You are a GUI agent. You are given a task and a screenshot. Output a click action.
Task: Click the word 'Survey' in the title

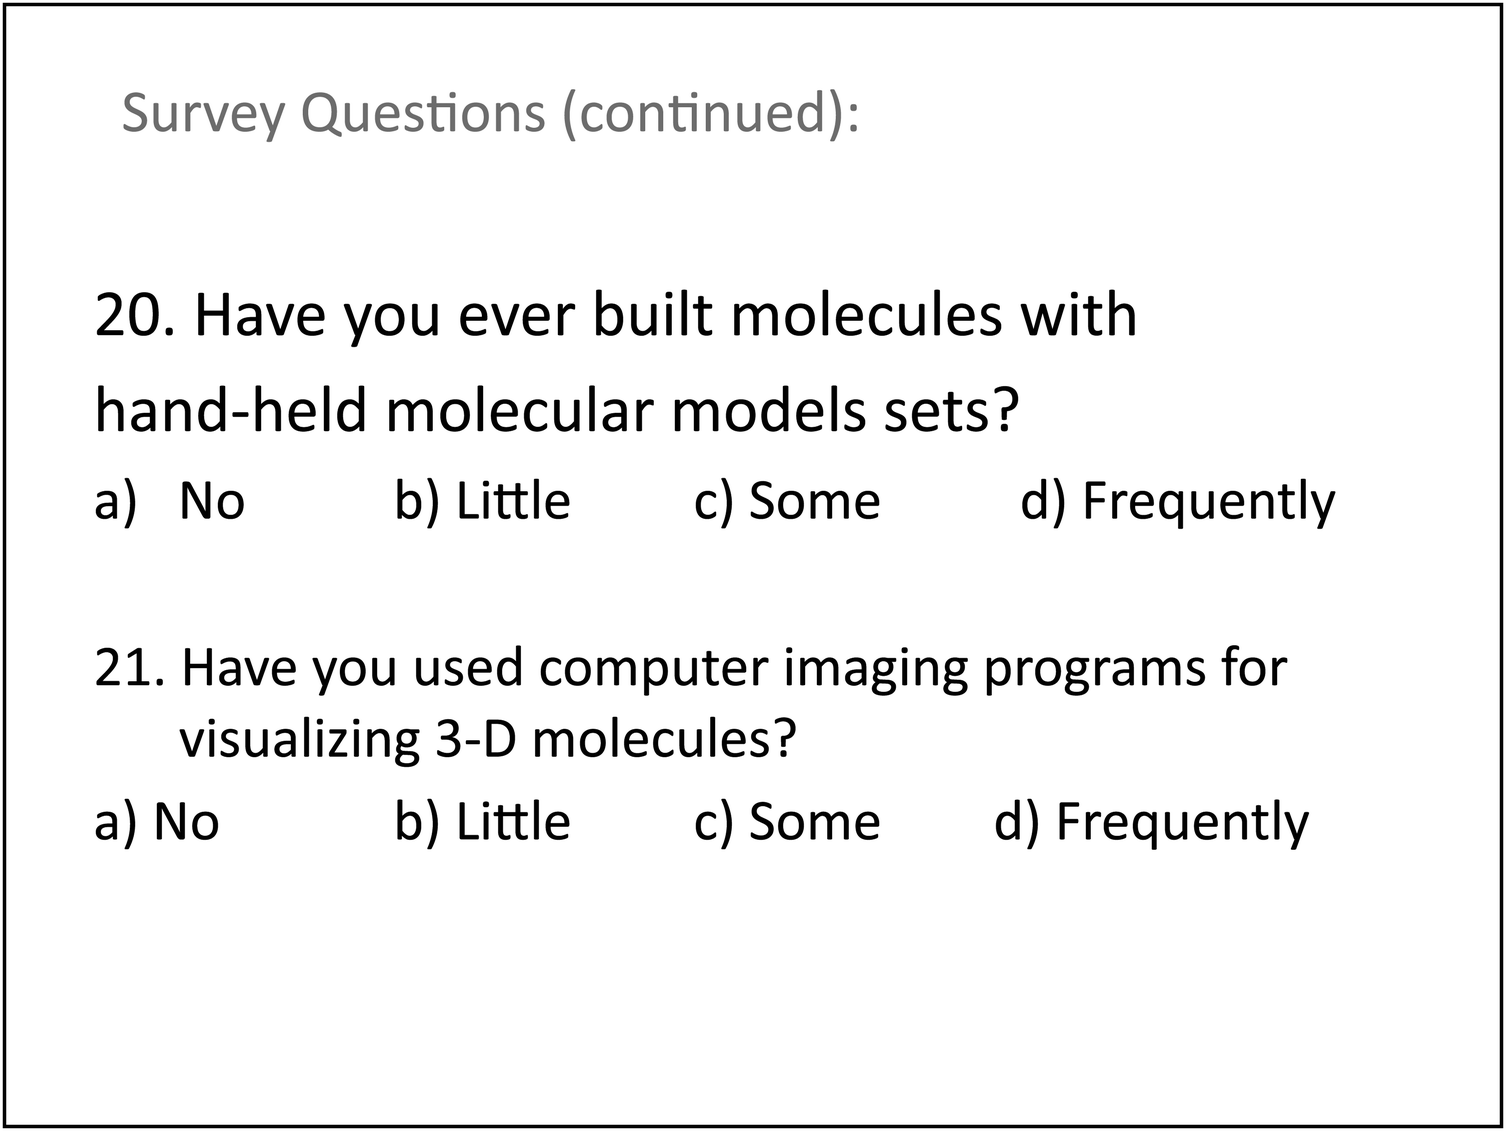pyautogui.click(x=204, y=115)
